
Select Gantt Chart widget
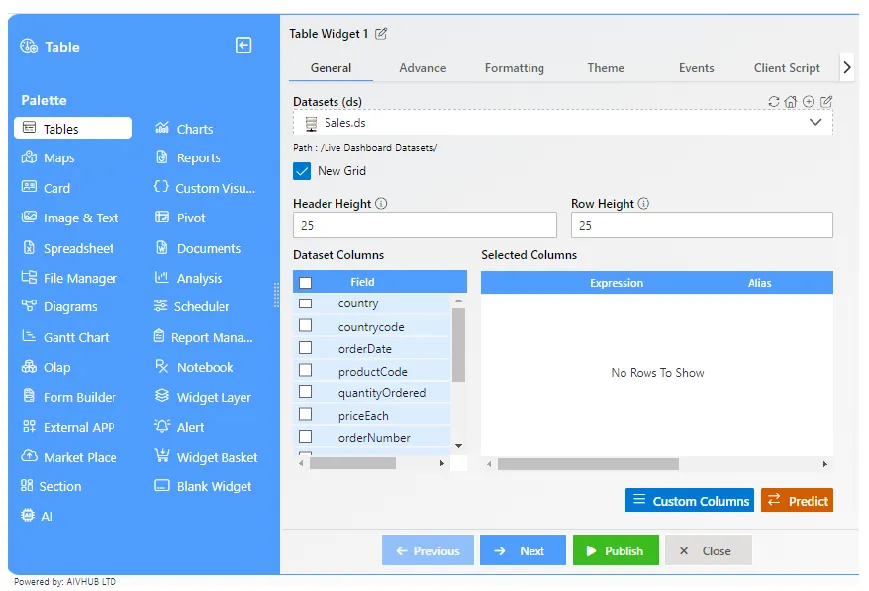click(65, 337)
